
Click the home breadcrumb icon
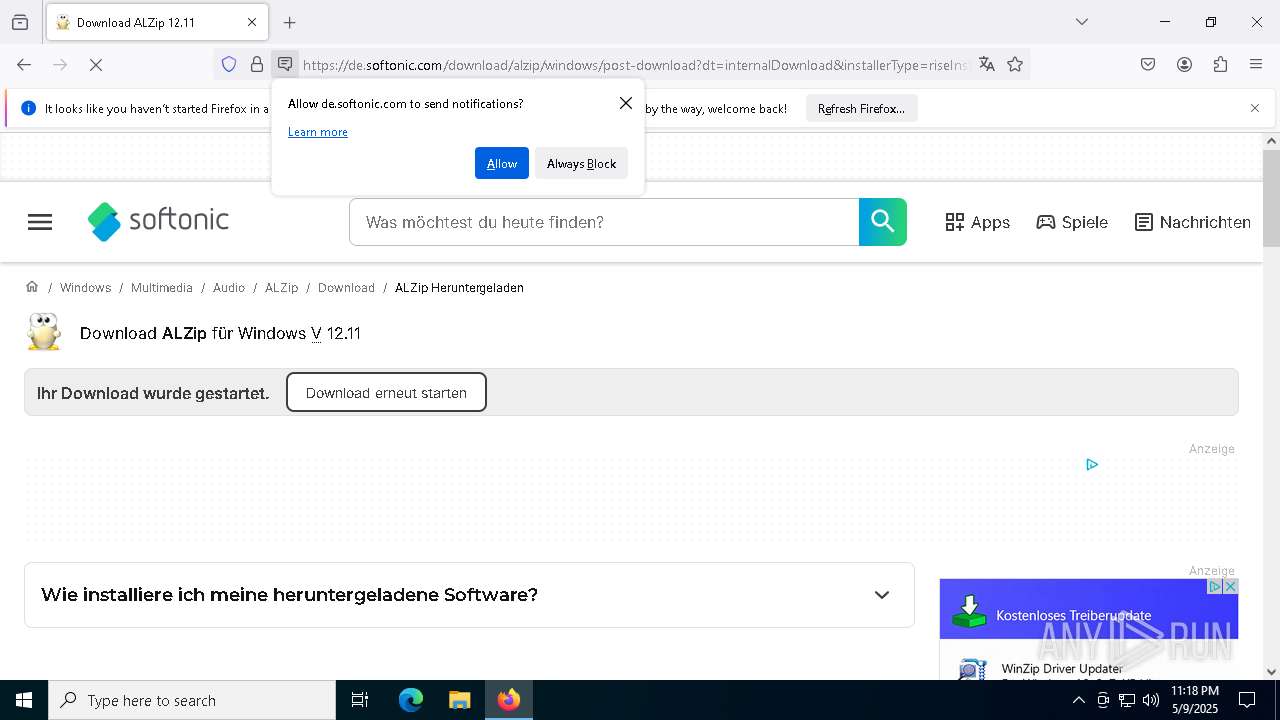coord(32,287)
